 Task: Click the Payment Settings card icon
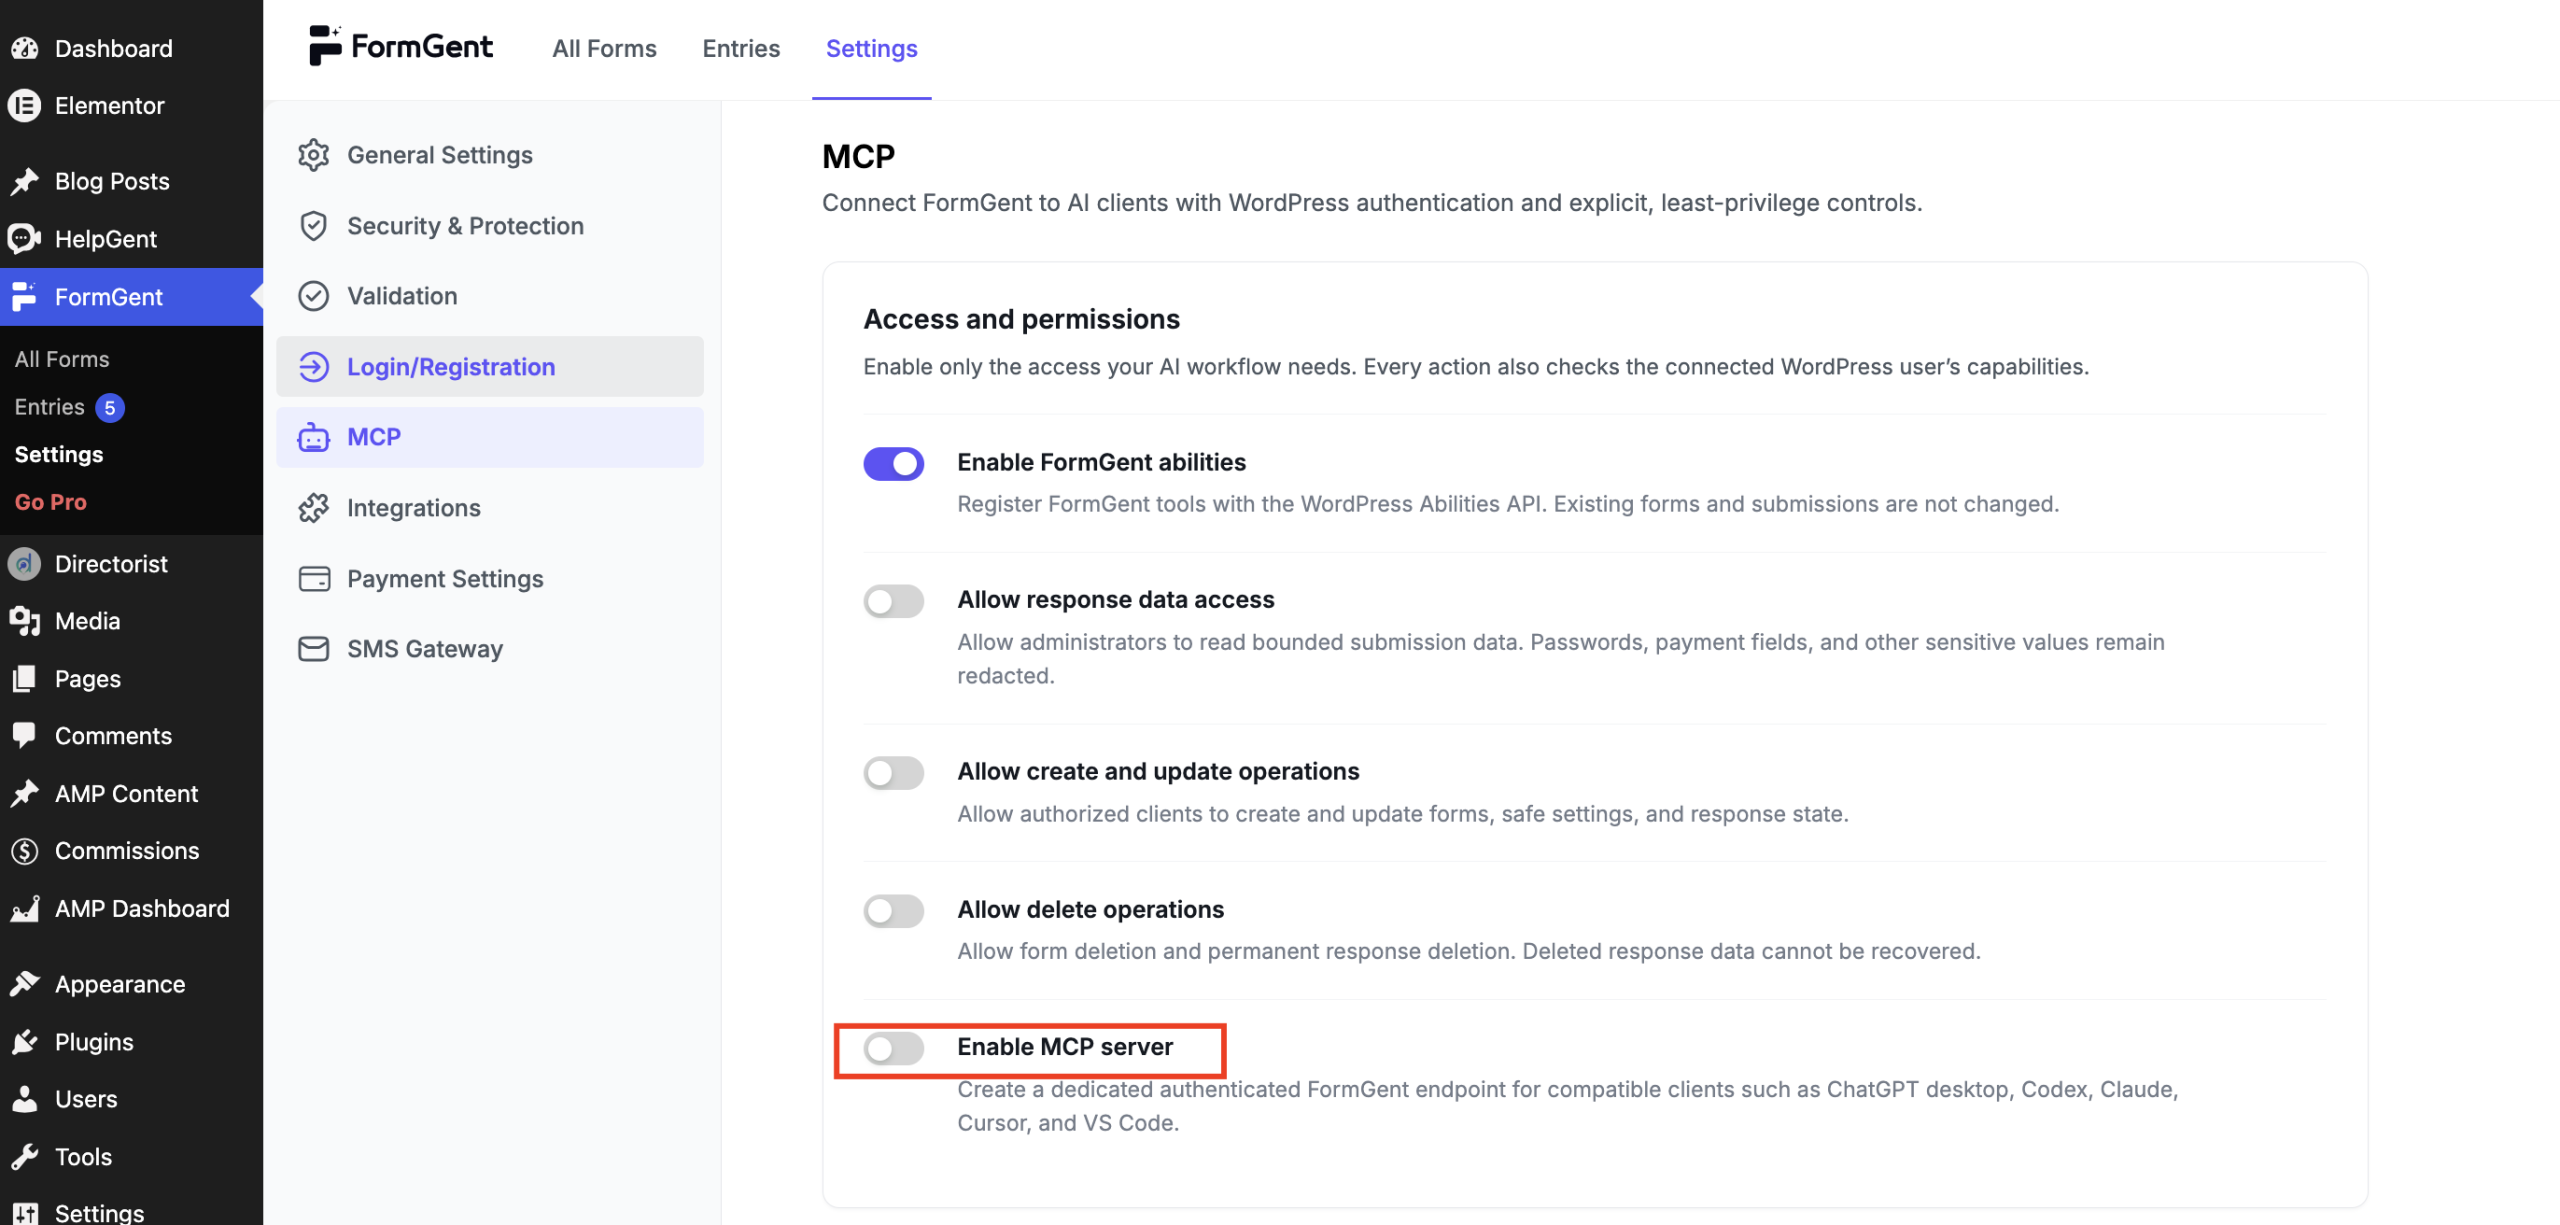[314, 579]
